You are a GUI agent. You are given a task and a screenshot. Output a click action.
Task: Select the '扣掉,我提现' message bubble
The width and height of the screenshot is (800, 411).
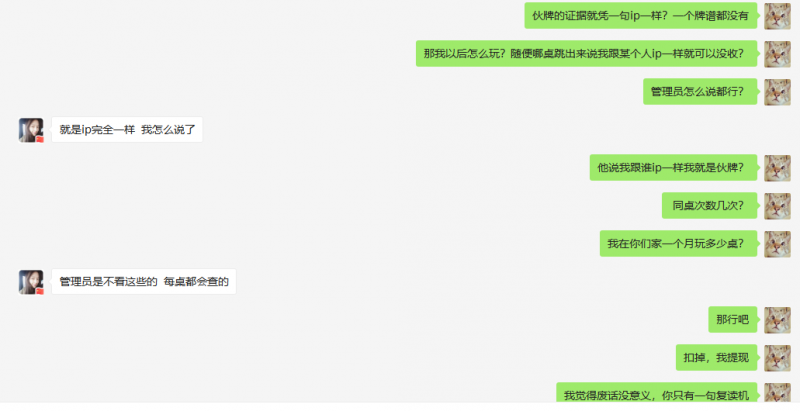[x=717, y=358]
